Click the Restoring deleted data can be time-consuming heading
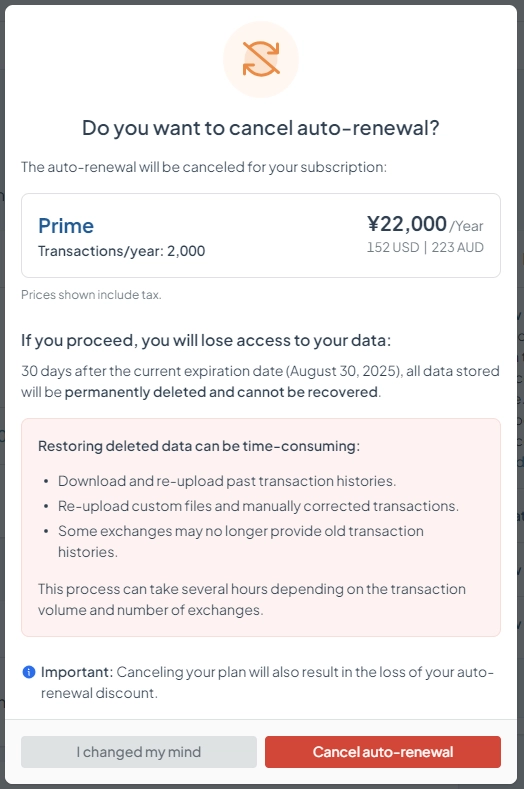 199,446
